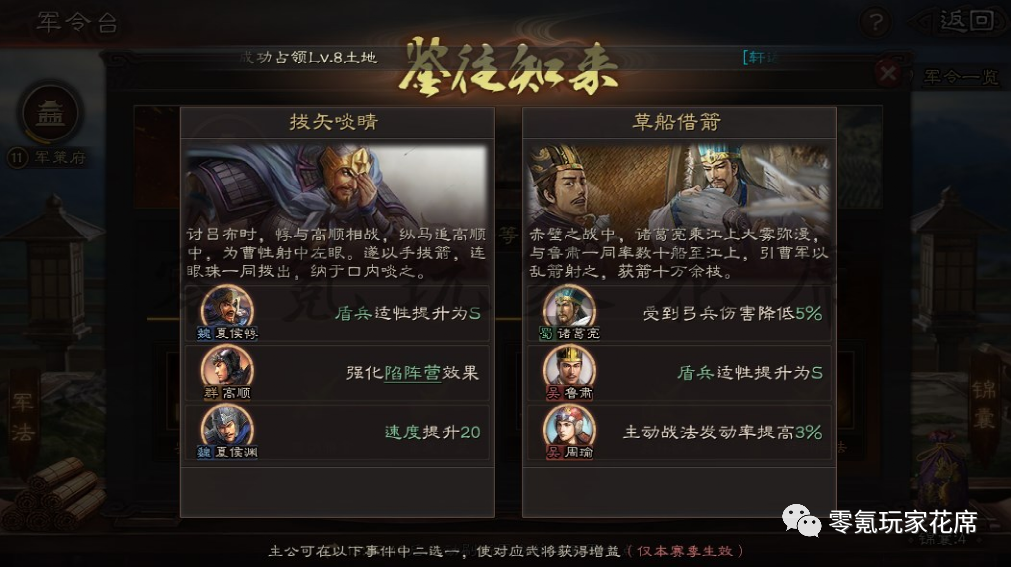Click the straw boats arrows illustration
The image size is (1011, 567).
coord(679,183)
